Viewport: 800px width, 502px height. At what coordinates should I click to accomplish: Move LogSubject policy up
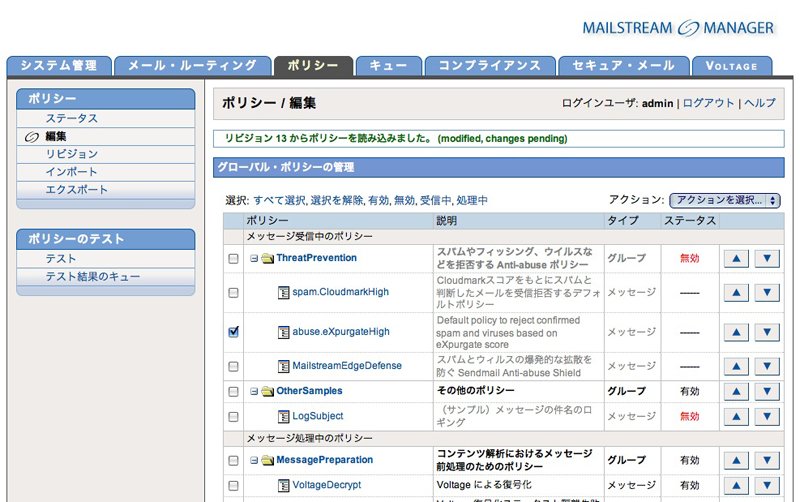(736, 416)
